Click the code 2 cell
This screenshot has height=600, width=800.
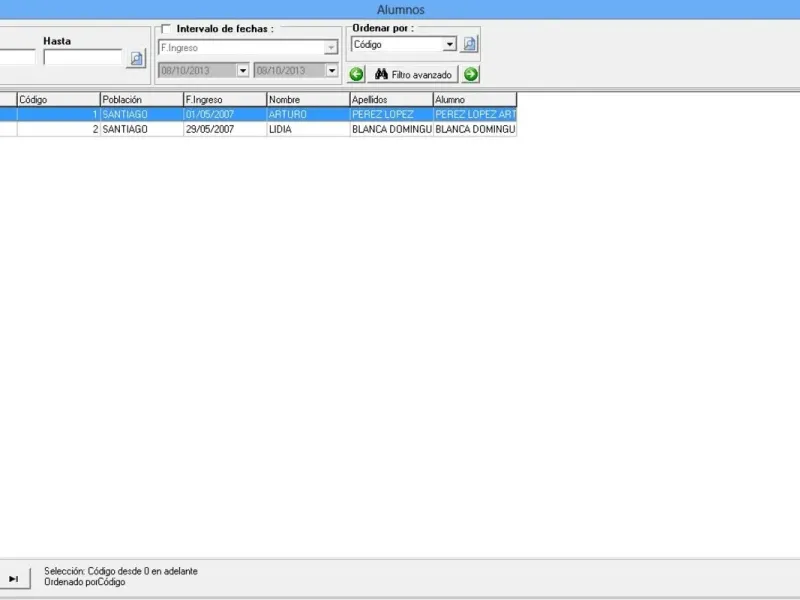[59, 129]
